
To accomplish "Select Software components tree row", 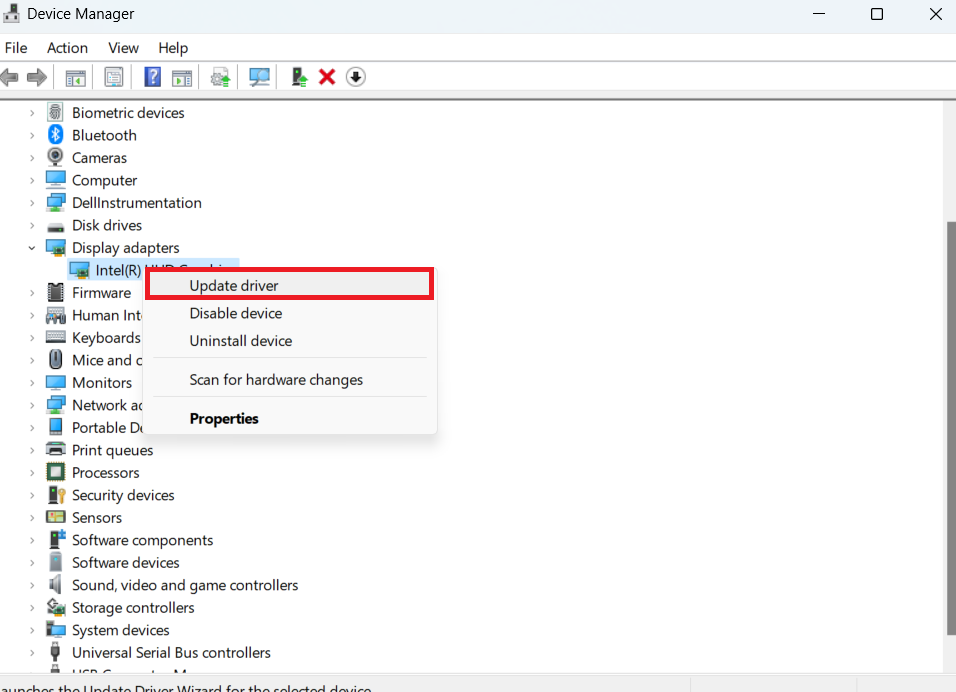I will [143, 540].
